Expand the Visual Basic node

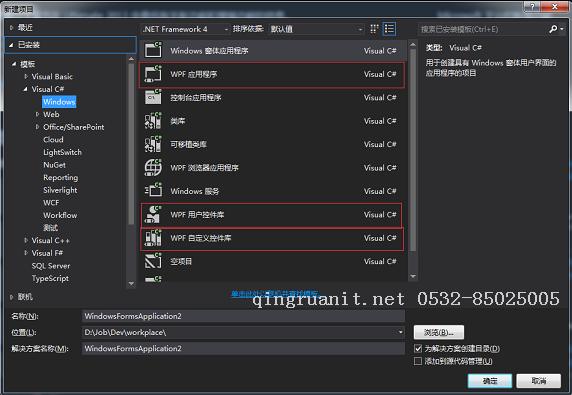[26, 77]
